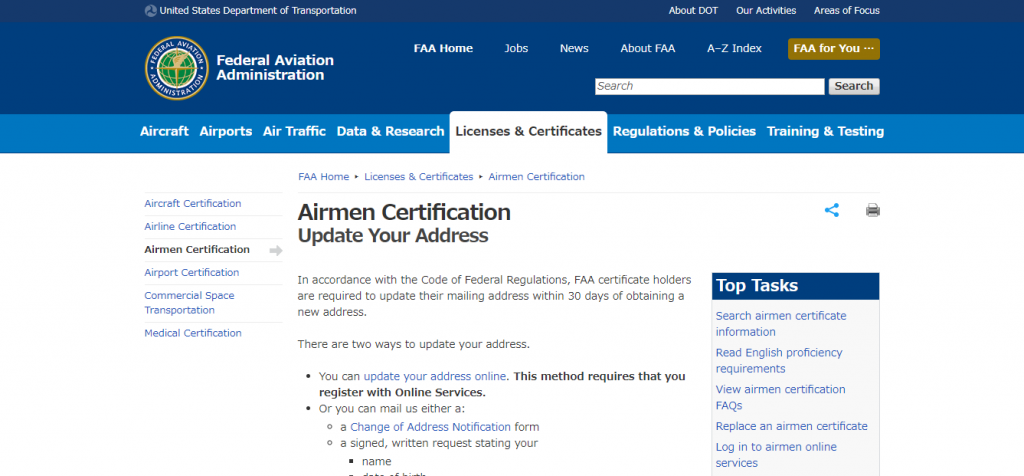Viewport: 1024px width, 476px height.
Task: Select the Data & Research tab
Action: [x=390, y=132]
